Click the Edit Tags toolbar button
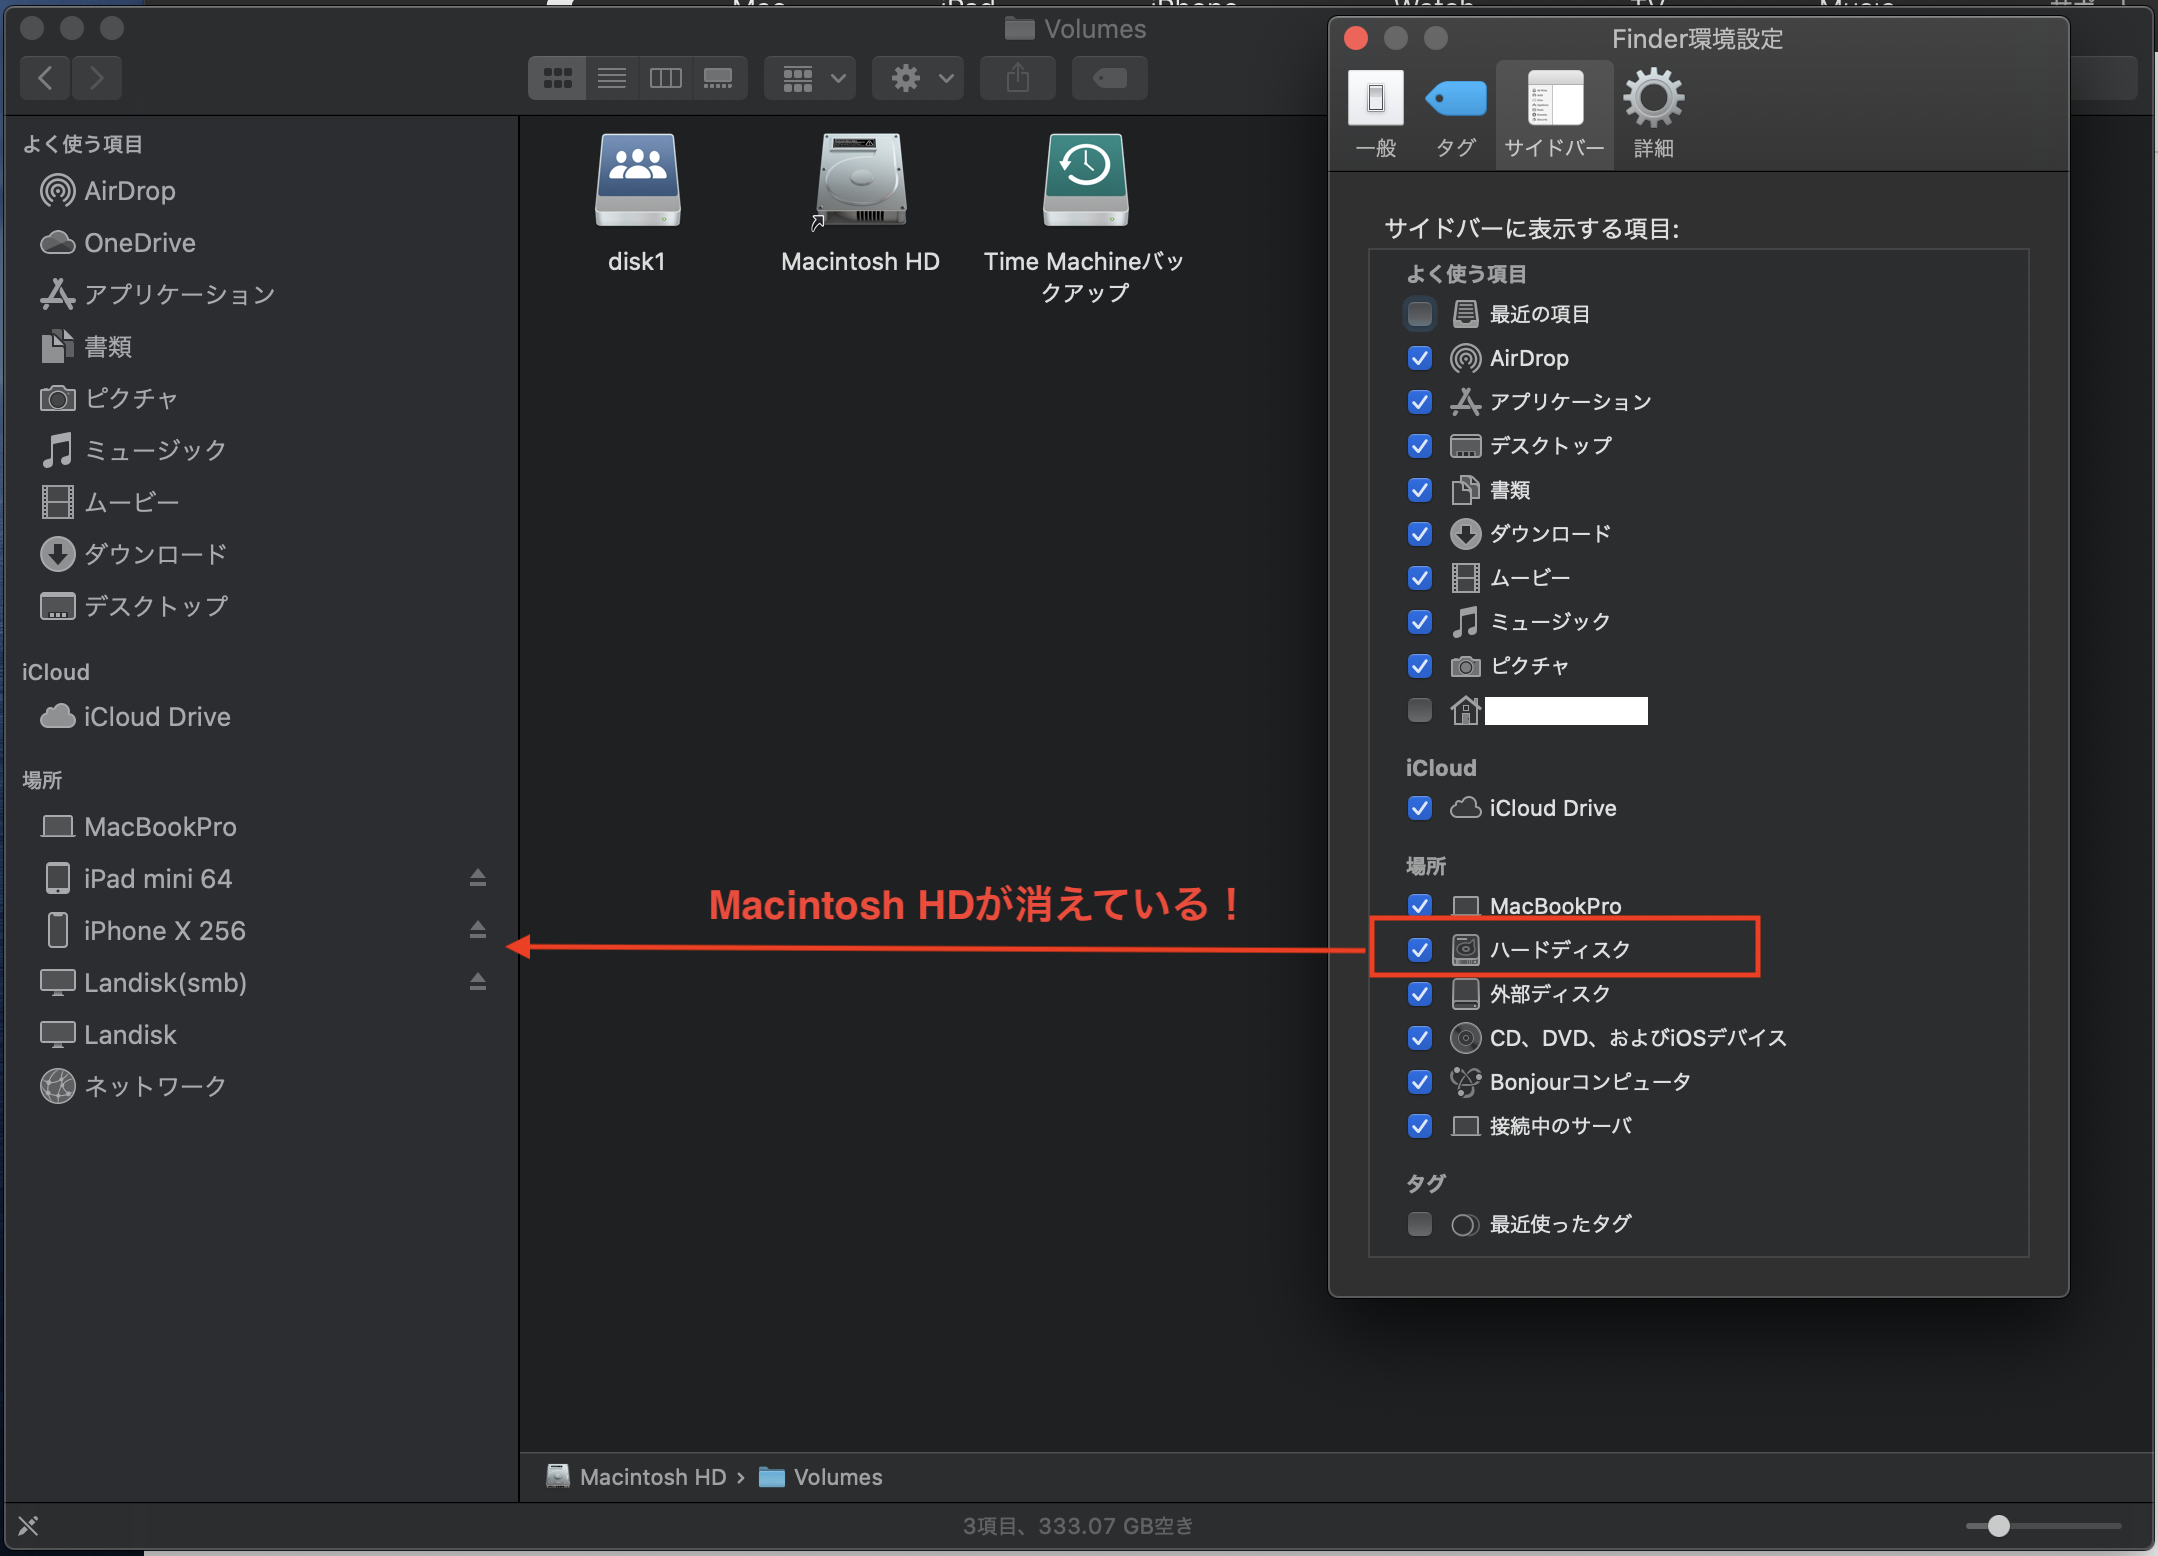Viewport: 2158px width, 1556px height. [x=1109, y=78]
